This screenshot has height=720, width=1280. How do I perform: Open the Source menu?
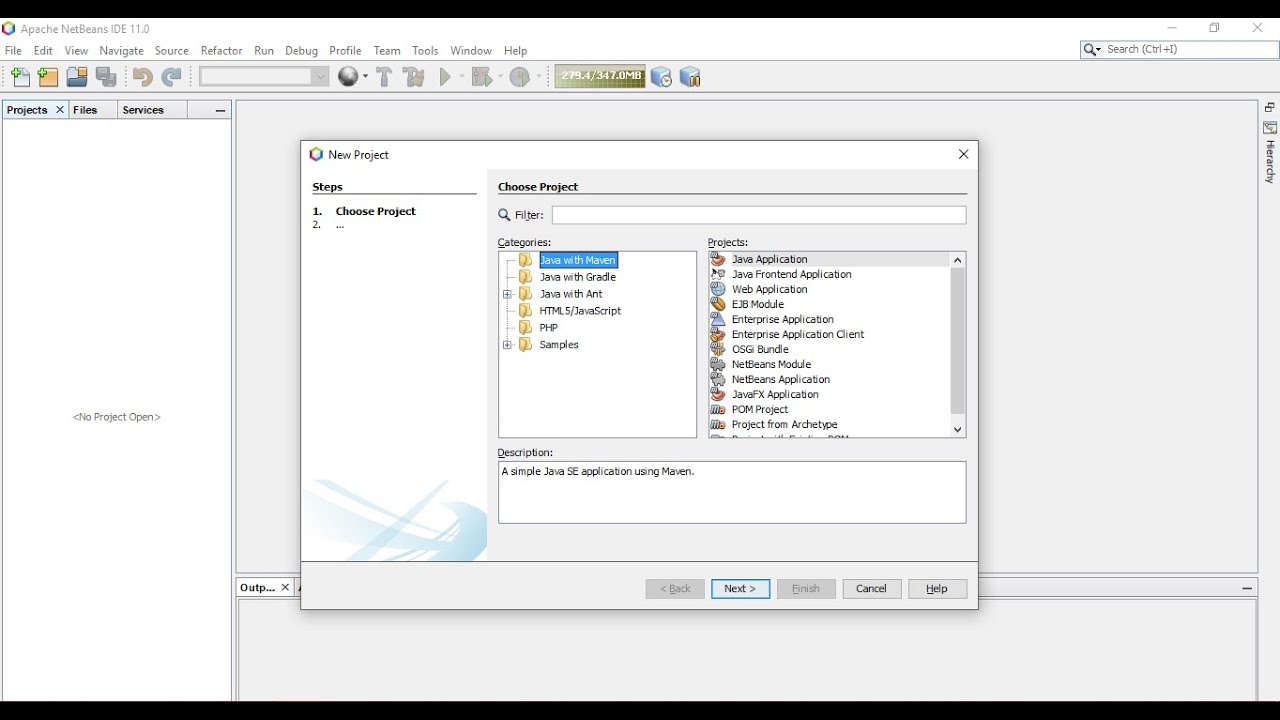pyautogui.click(x=171, y=50)
